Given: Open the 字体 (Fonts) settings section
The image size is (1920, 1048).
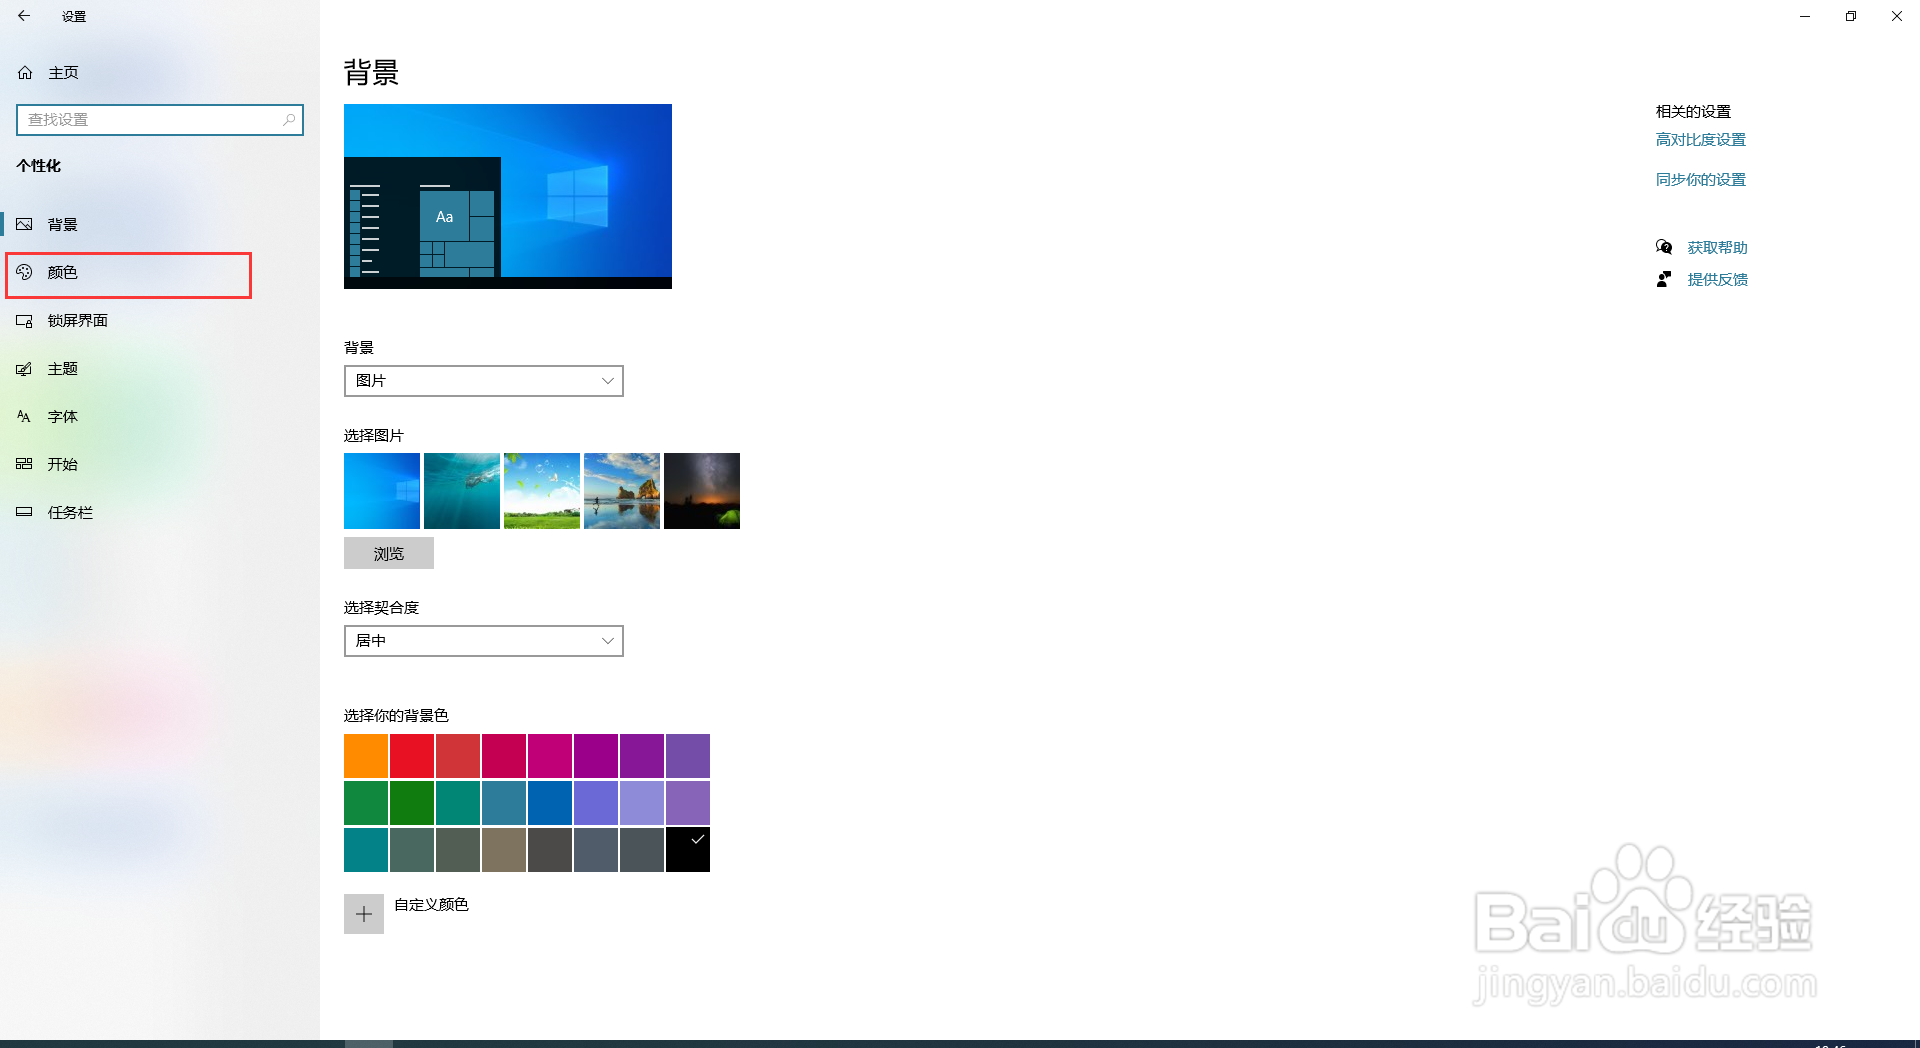Looking at the screenshot, I should point(62,416).
